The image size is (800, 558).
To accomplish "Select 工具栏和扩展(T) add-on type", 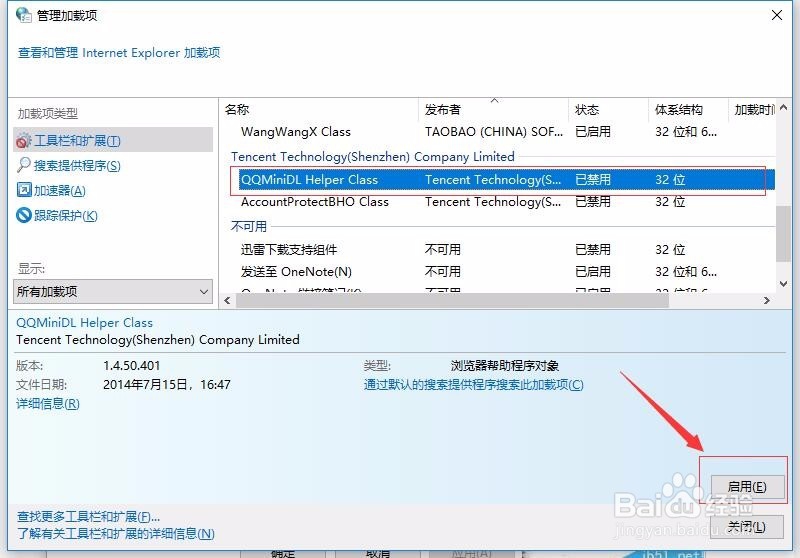I will pyautogui.click(x=113, y=140).
